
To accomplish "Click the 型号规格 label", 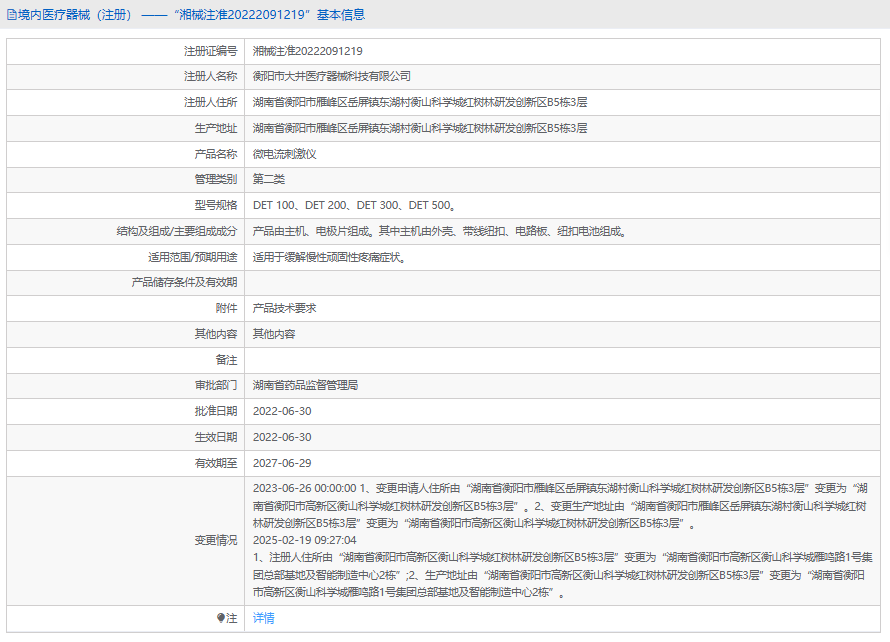I will point(216,205).
